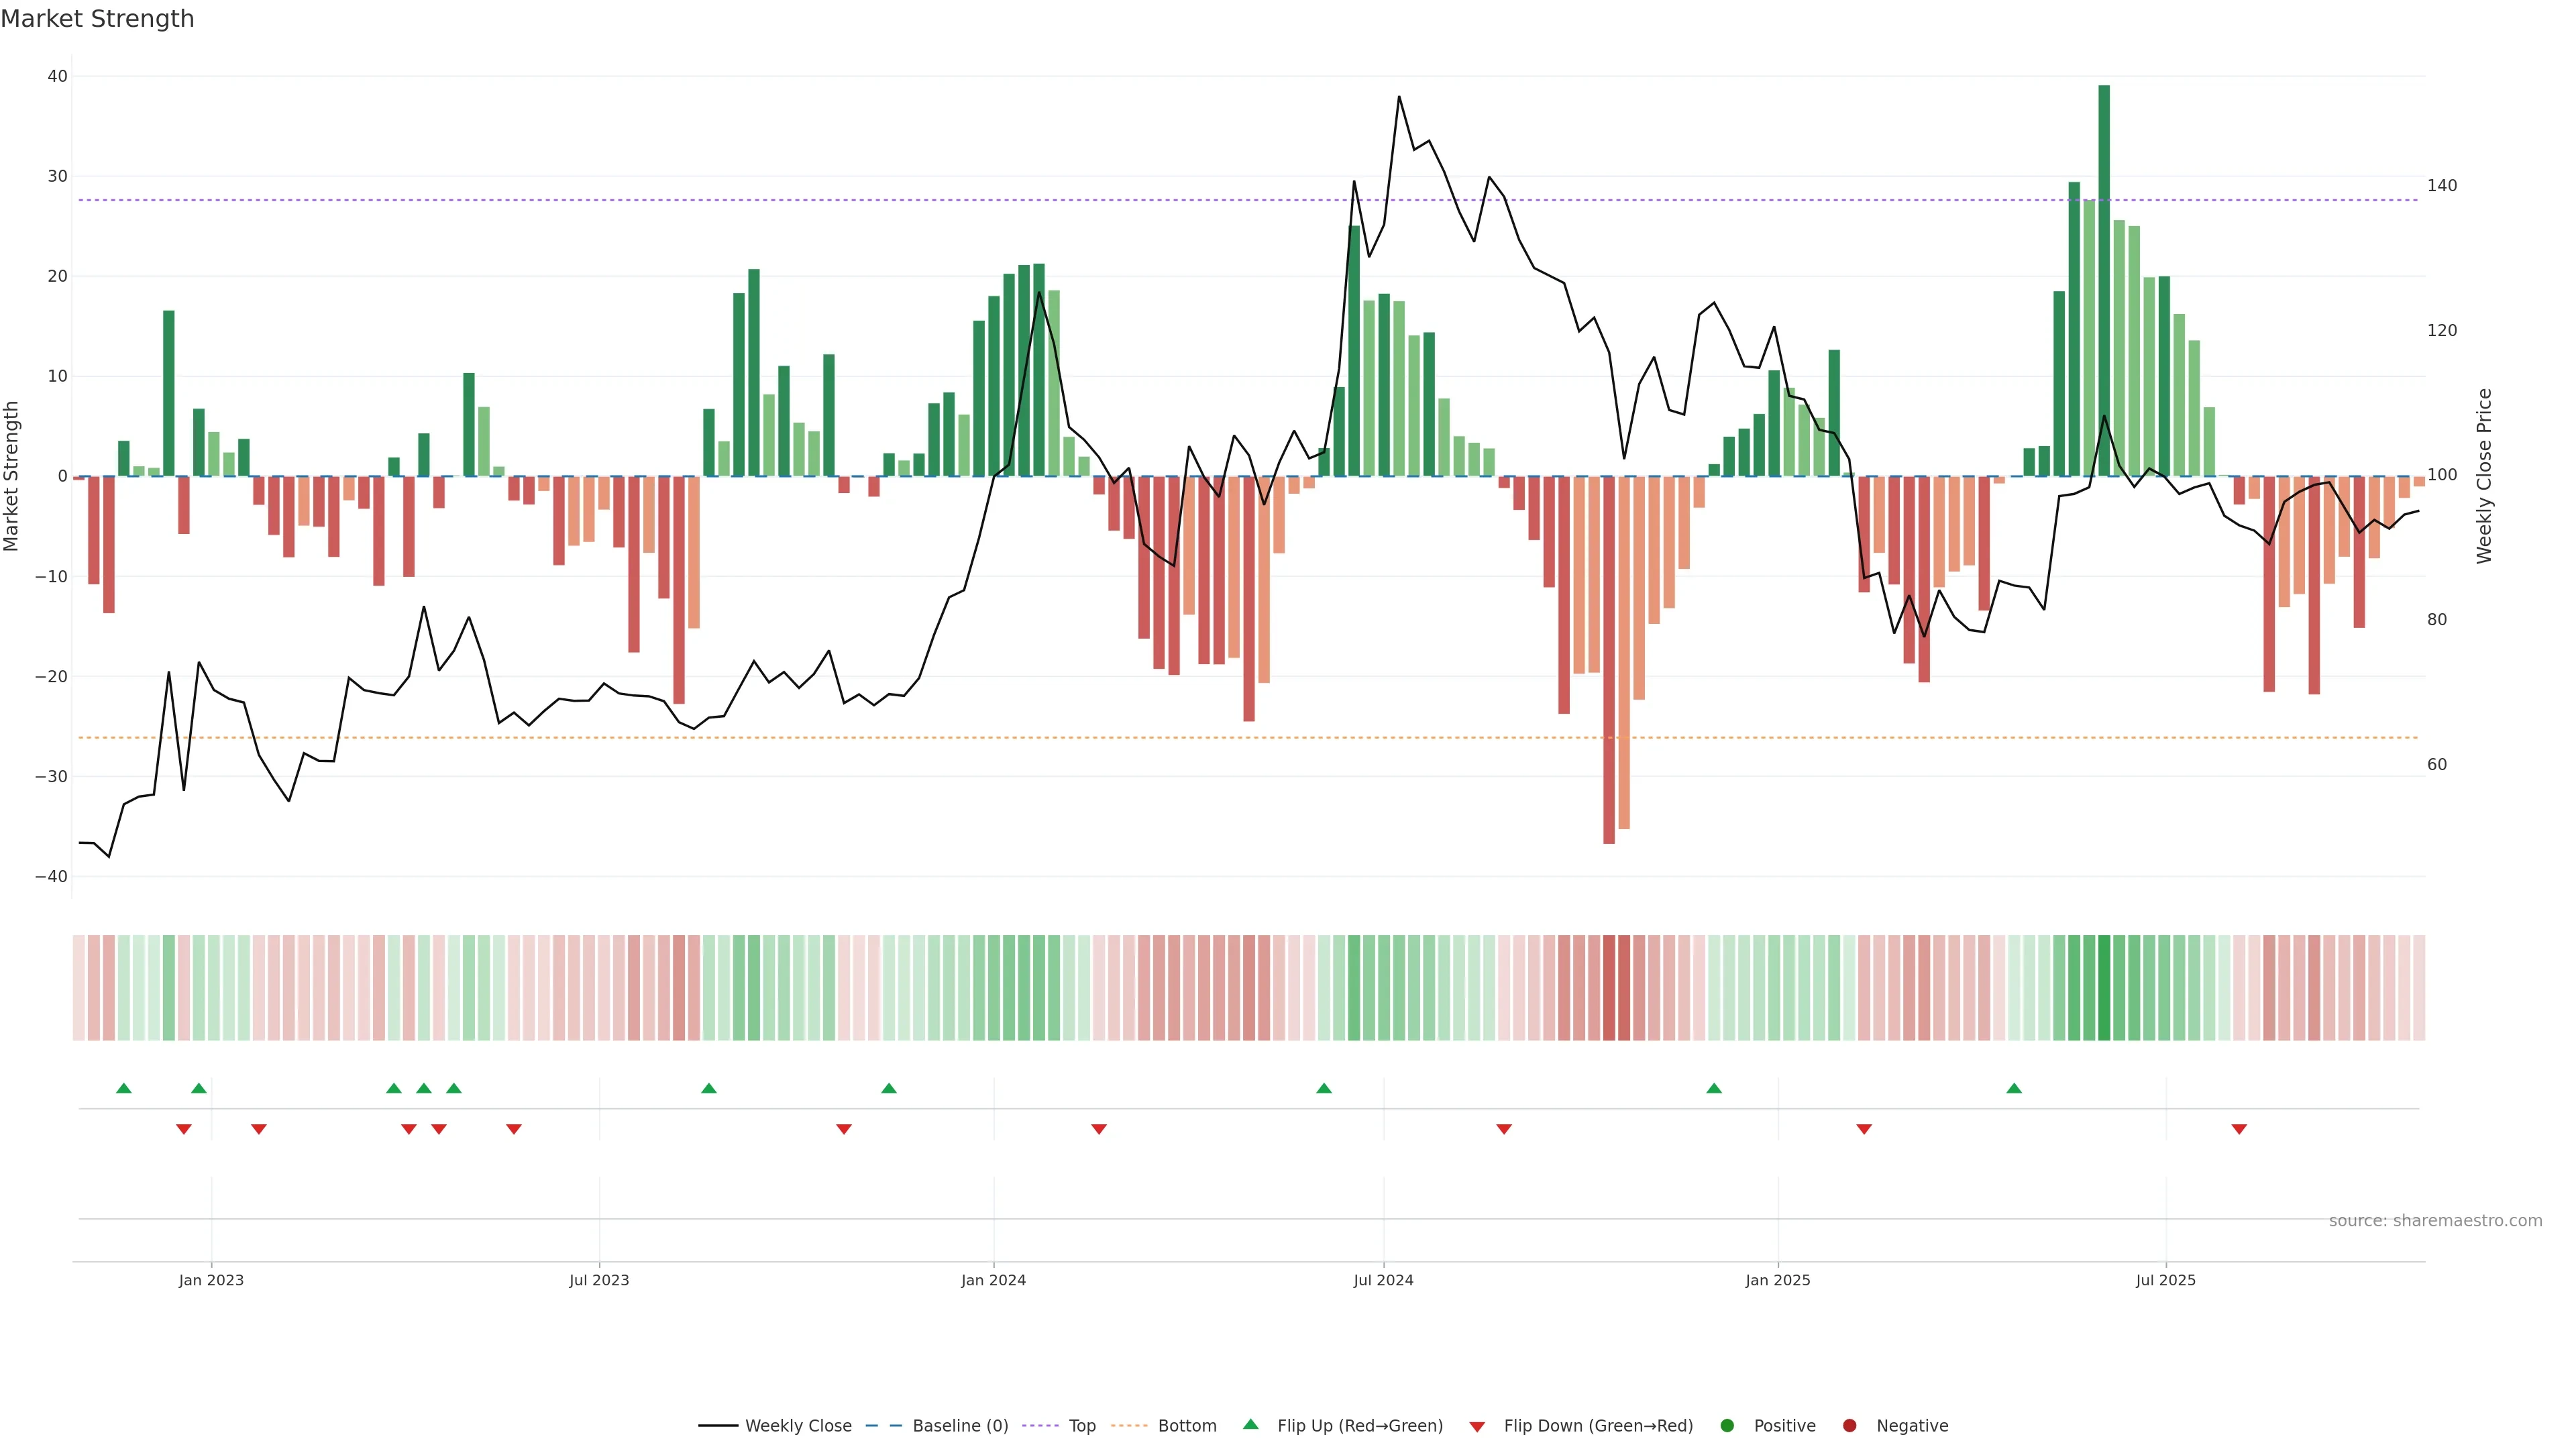Viewport: 2576px width, 1449px height.
Task: Click the Jul 2025 x-axis label
Action: pos(2165,1280)
